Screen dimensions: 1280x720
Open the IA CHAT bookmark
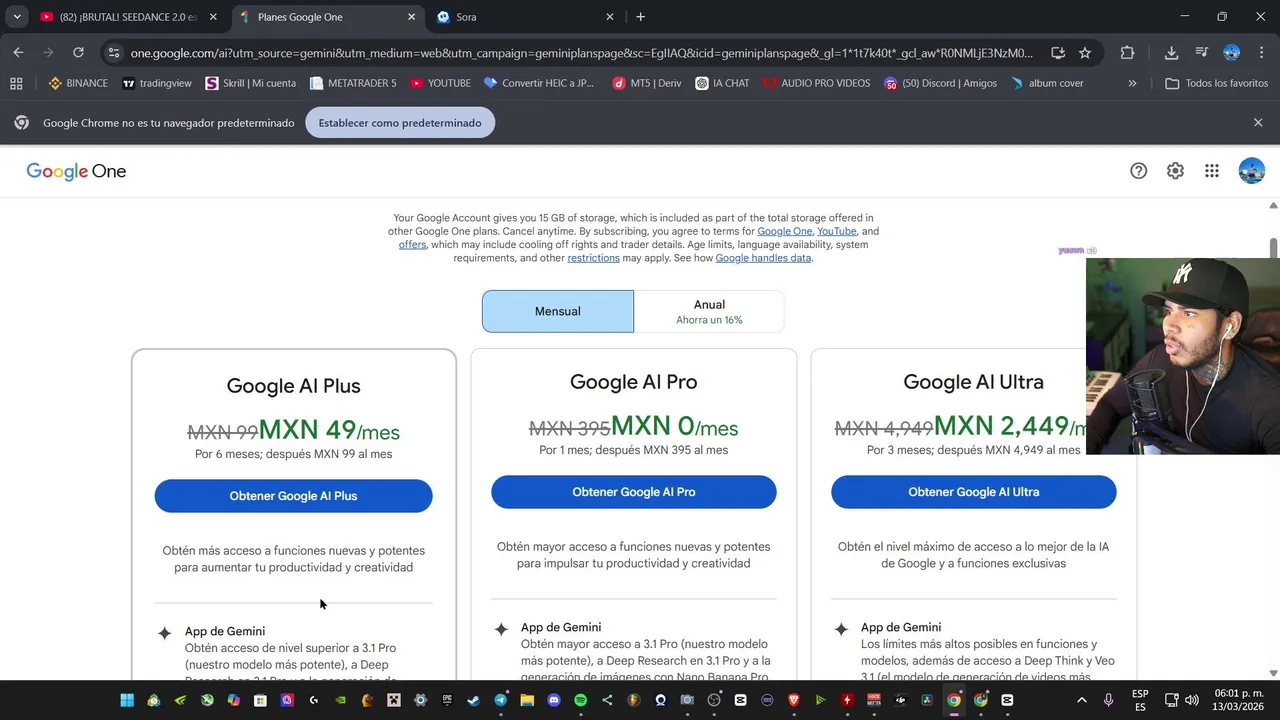(x=722, y=83)
